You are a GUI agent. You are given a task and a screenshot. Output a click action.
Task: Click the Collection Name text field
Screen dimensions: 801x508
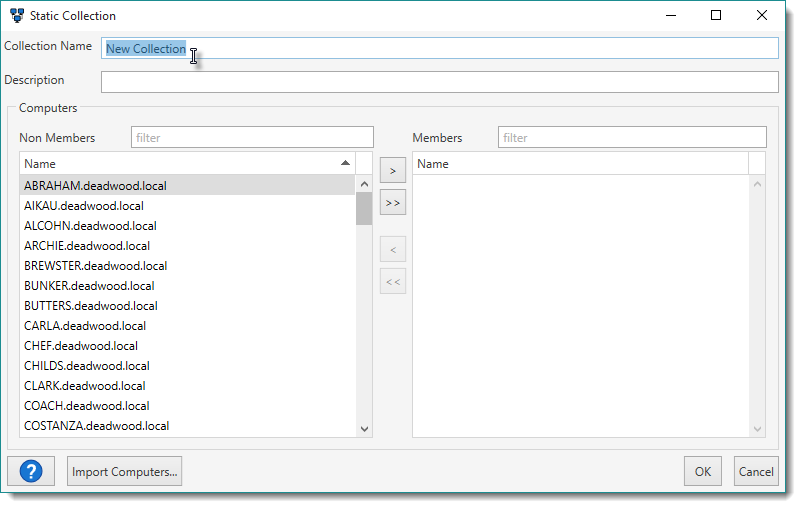(x=440, y=48)
